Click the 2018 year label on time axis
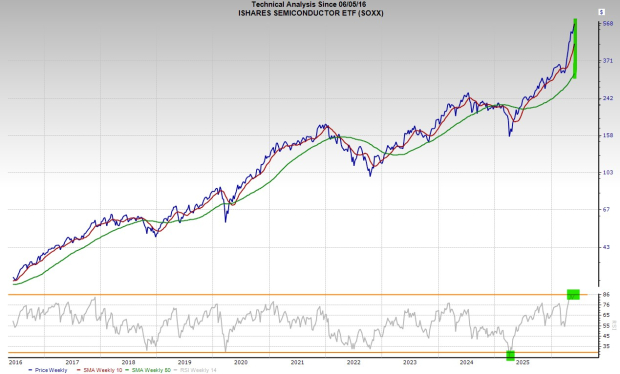 coord(129,362)
